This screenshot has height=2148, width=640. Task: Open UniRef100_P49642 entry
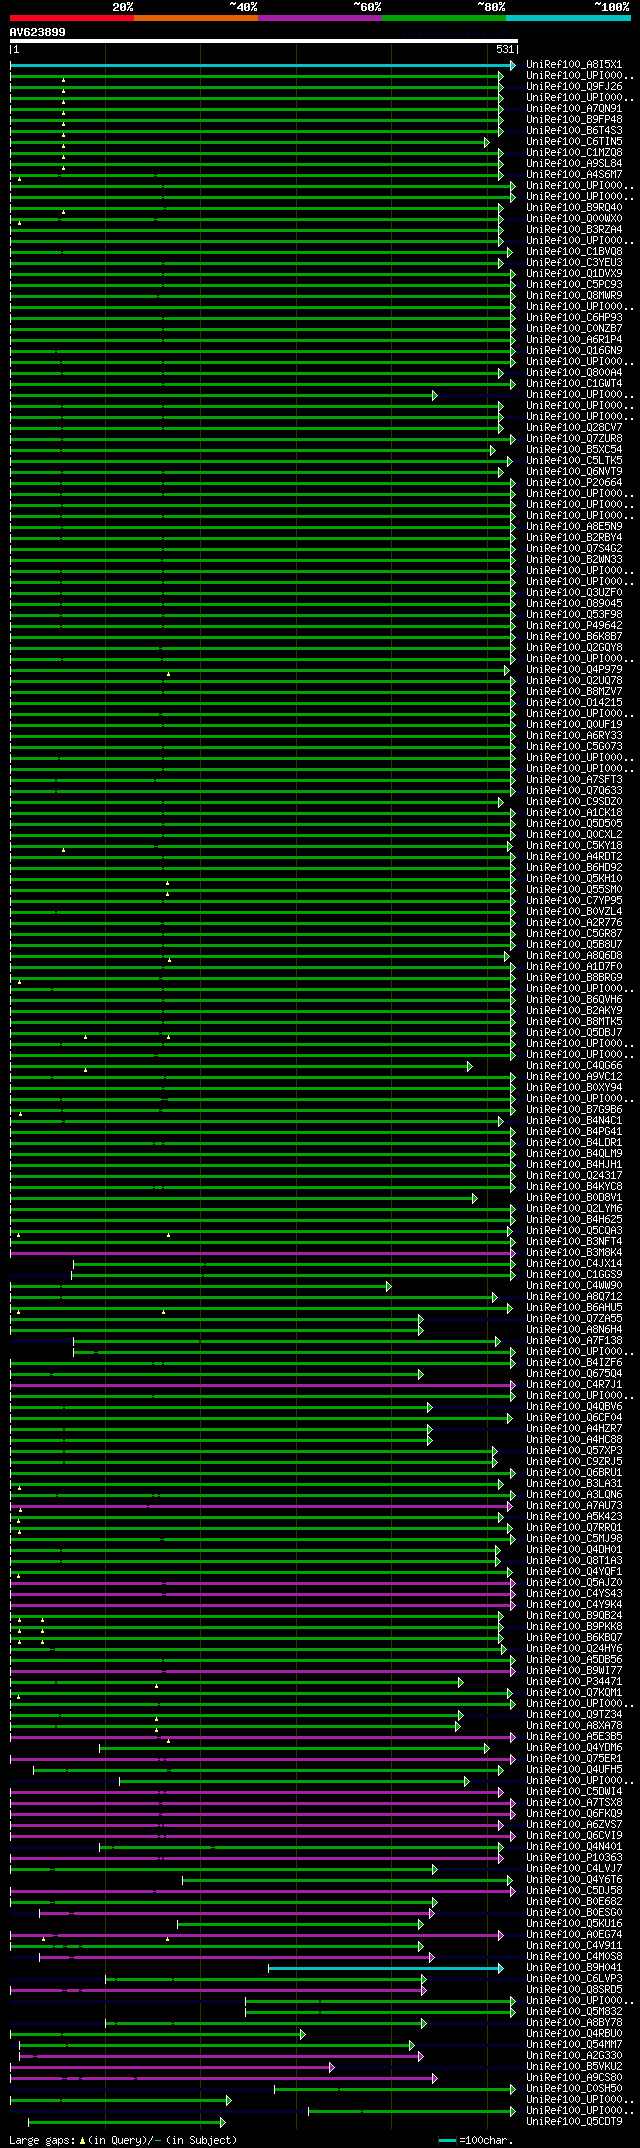coord(574,626)
